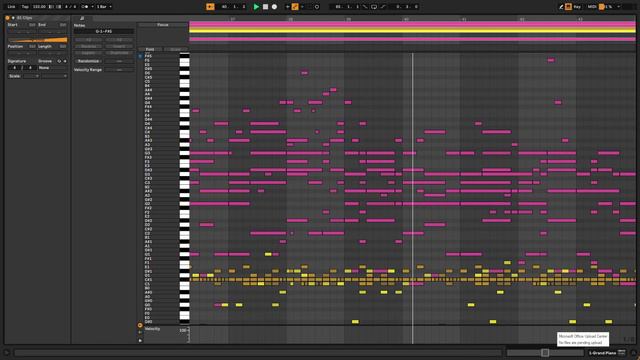
Task: Click the orange CPU load meter indicator
Action: point(602,7)
